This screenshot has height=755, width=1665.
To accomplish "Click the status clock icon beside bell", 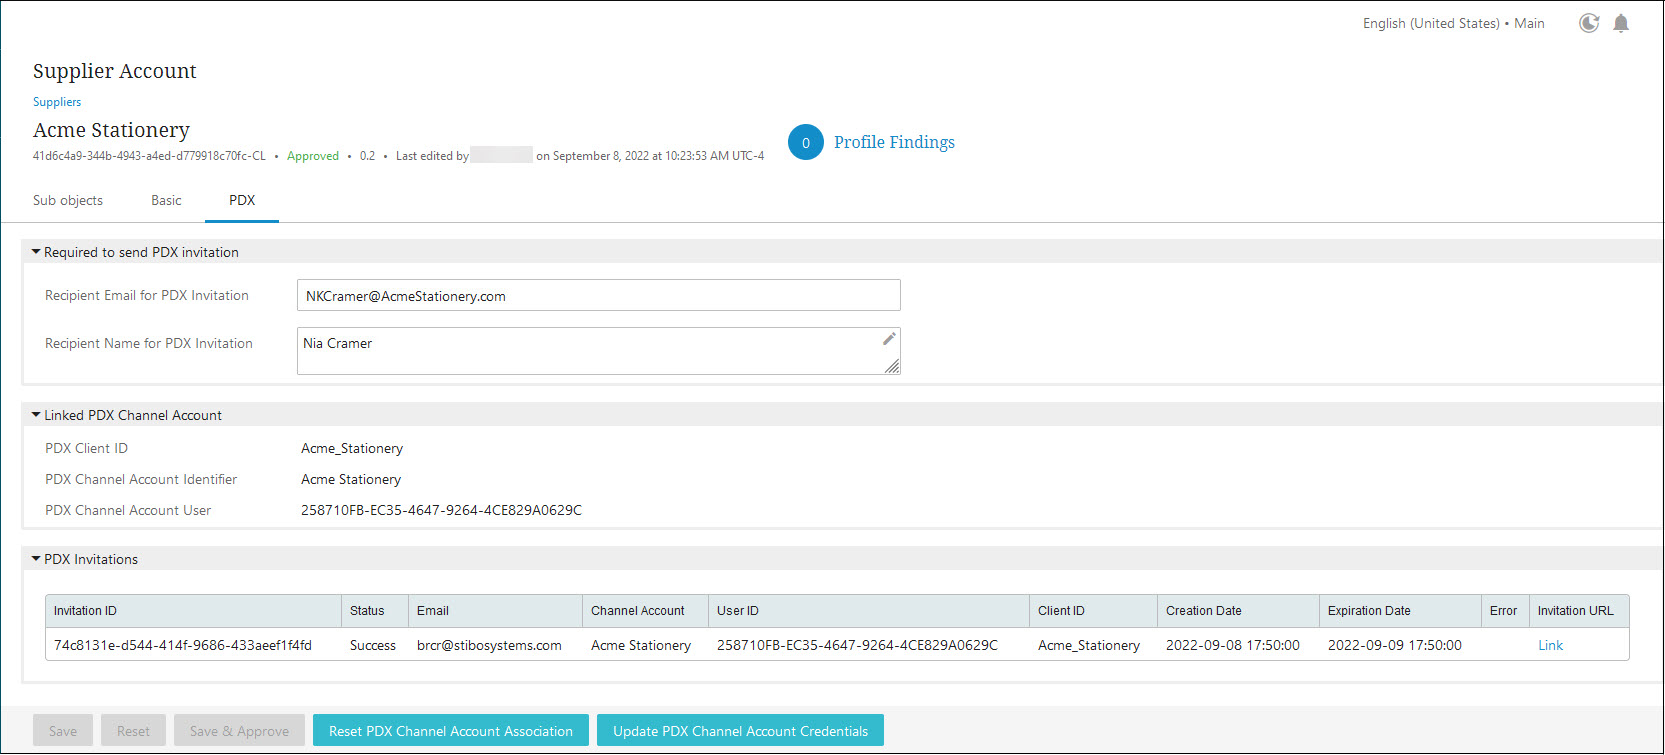I will 1588,23.
